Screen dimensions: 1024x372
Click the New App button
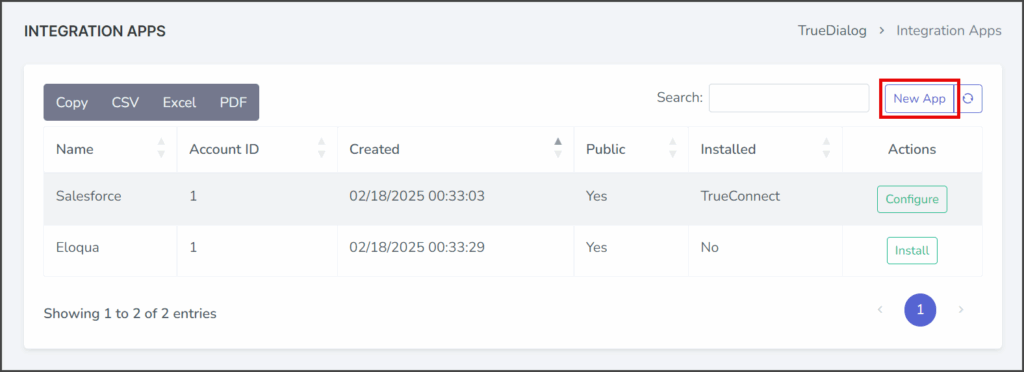[x=920, y=99]
